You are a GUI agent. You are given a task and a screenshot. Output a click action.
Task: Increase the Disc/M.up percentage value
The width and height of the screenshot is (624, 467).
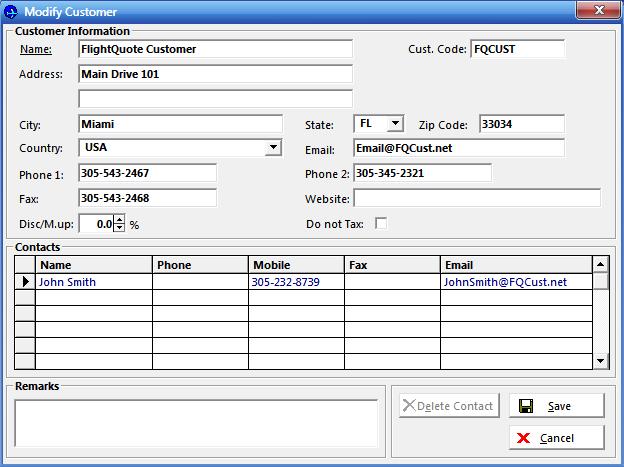pos(120,220)
